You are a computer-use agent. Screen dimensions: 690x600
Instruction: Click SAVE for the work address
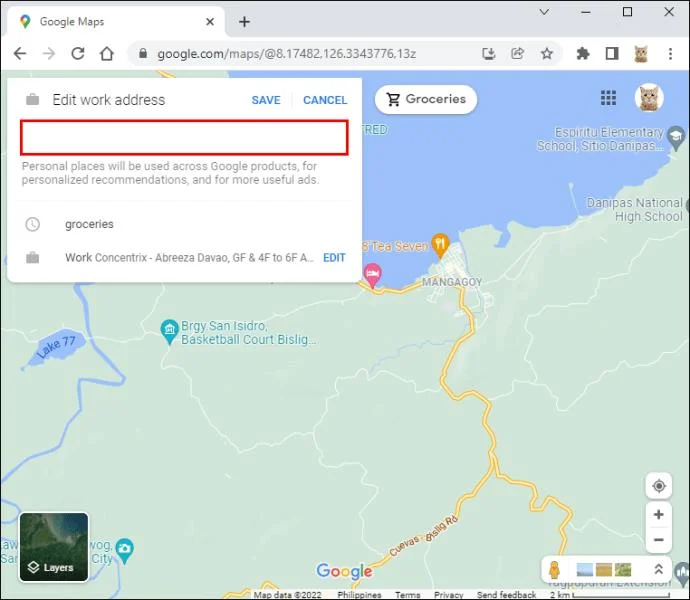(x=266, y=100)
